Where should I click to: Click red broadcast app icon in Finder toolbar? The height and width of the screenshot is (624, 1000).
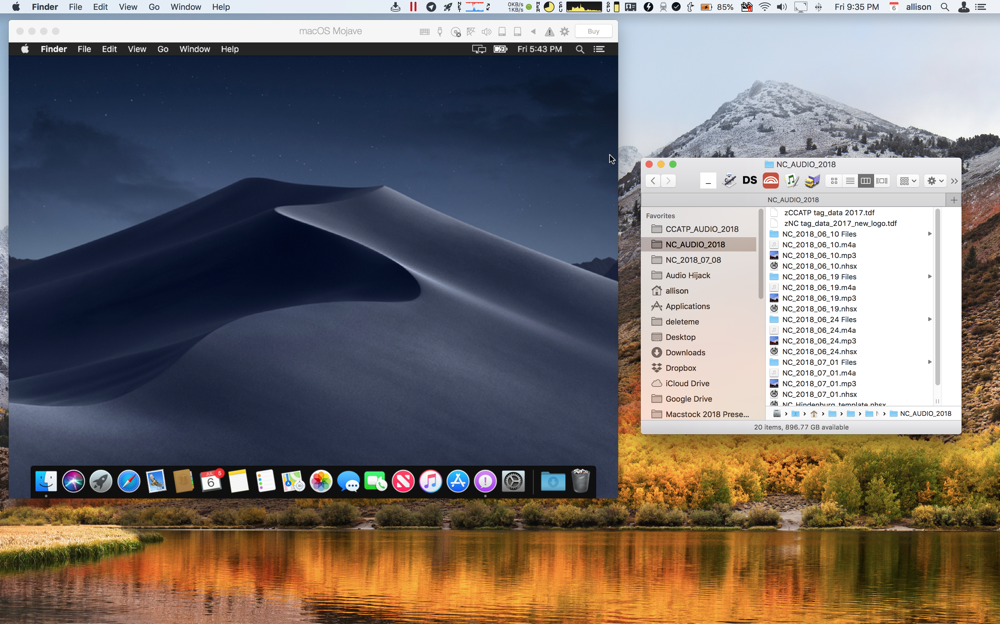pos(770,181)
